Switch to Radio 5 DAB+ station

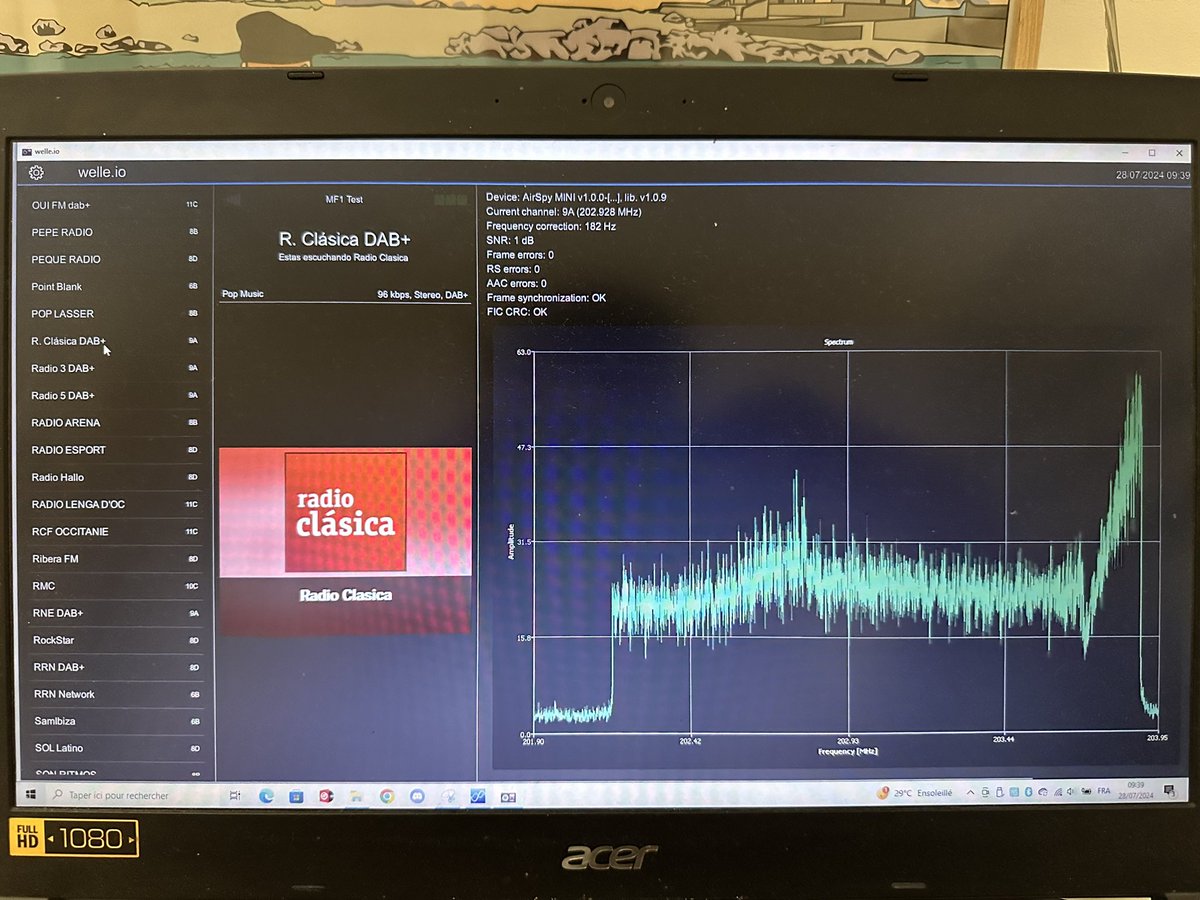[x=116, y=395]
